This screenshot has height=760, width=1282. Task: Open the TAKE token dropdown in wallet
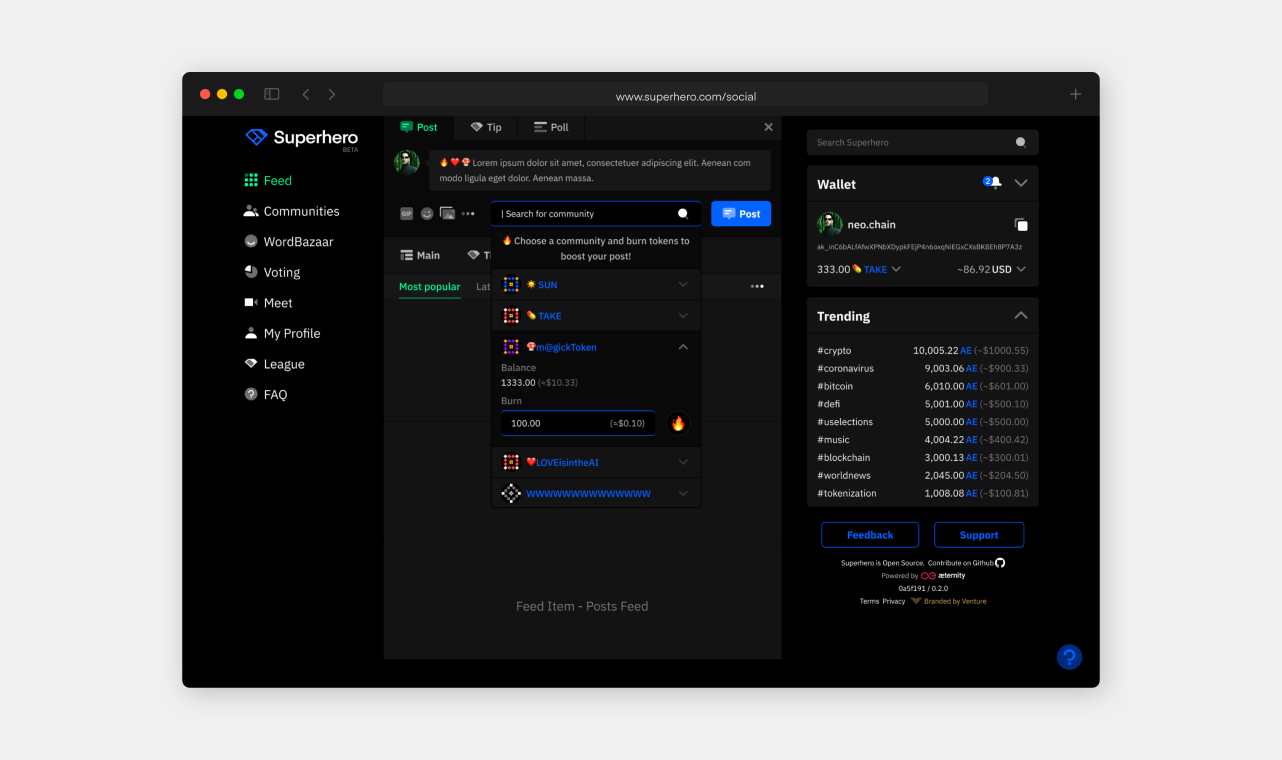896,269
